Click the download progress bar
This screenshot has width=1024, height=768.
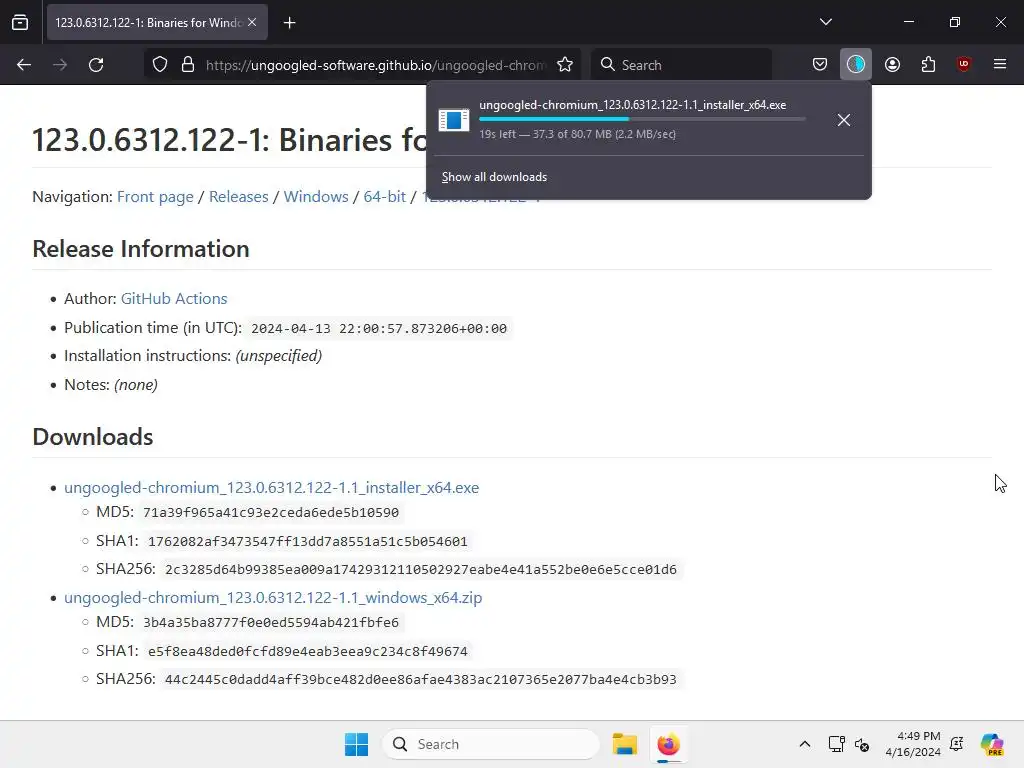point(642,119)
